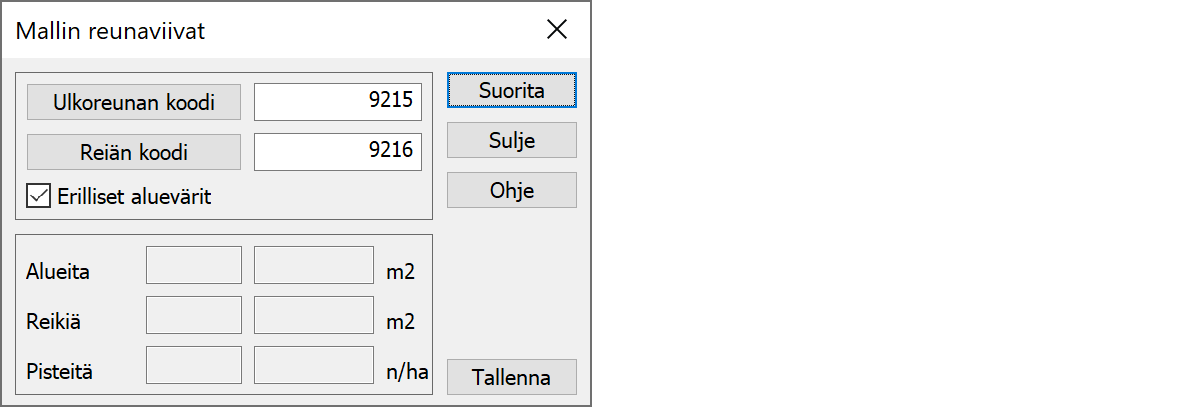Click the Tallenna button
1200x407 pixels.
coord(511,377)
